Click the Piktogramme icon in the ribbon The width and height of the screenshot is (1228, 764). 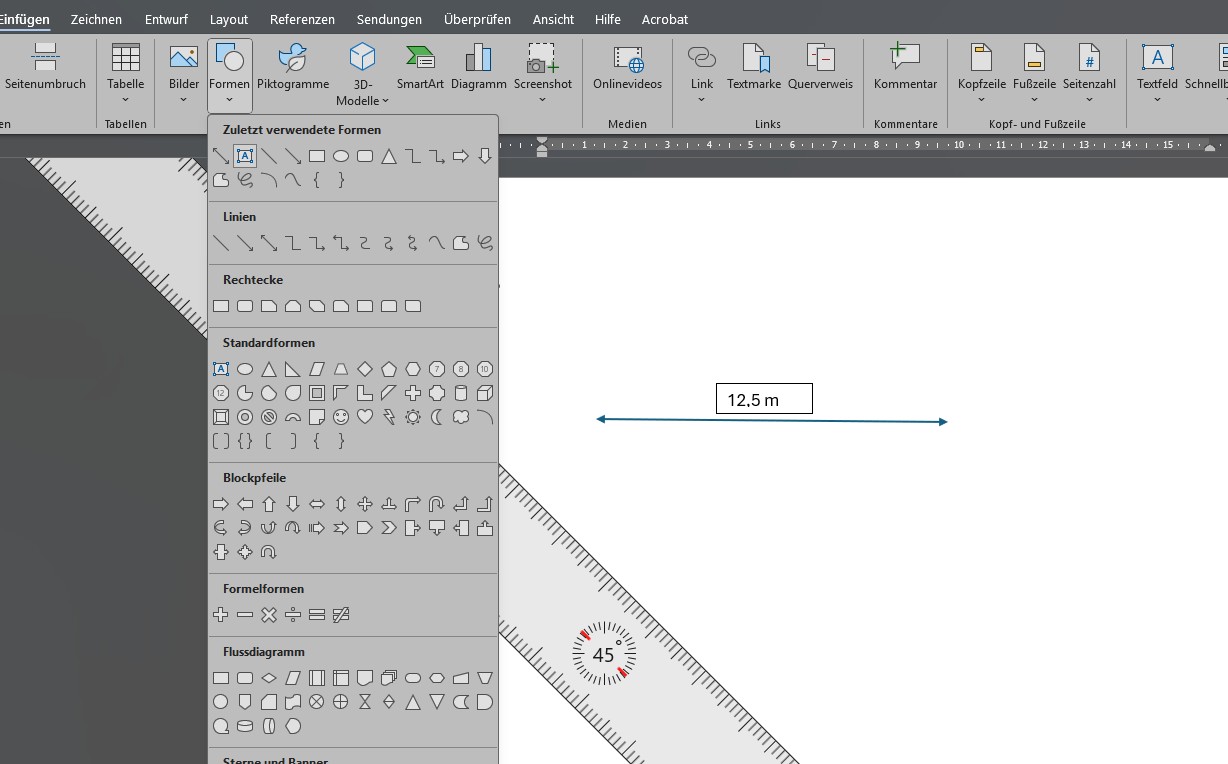293,68
